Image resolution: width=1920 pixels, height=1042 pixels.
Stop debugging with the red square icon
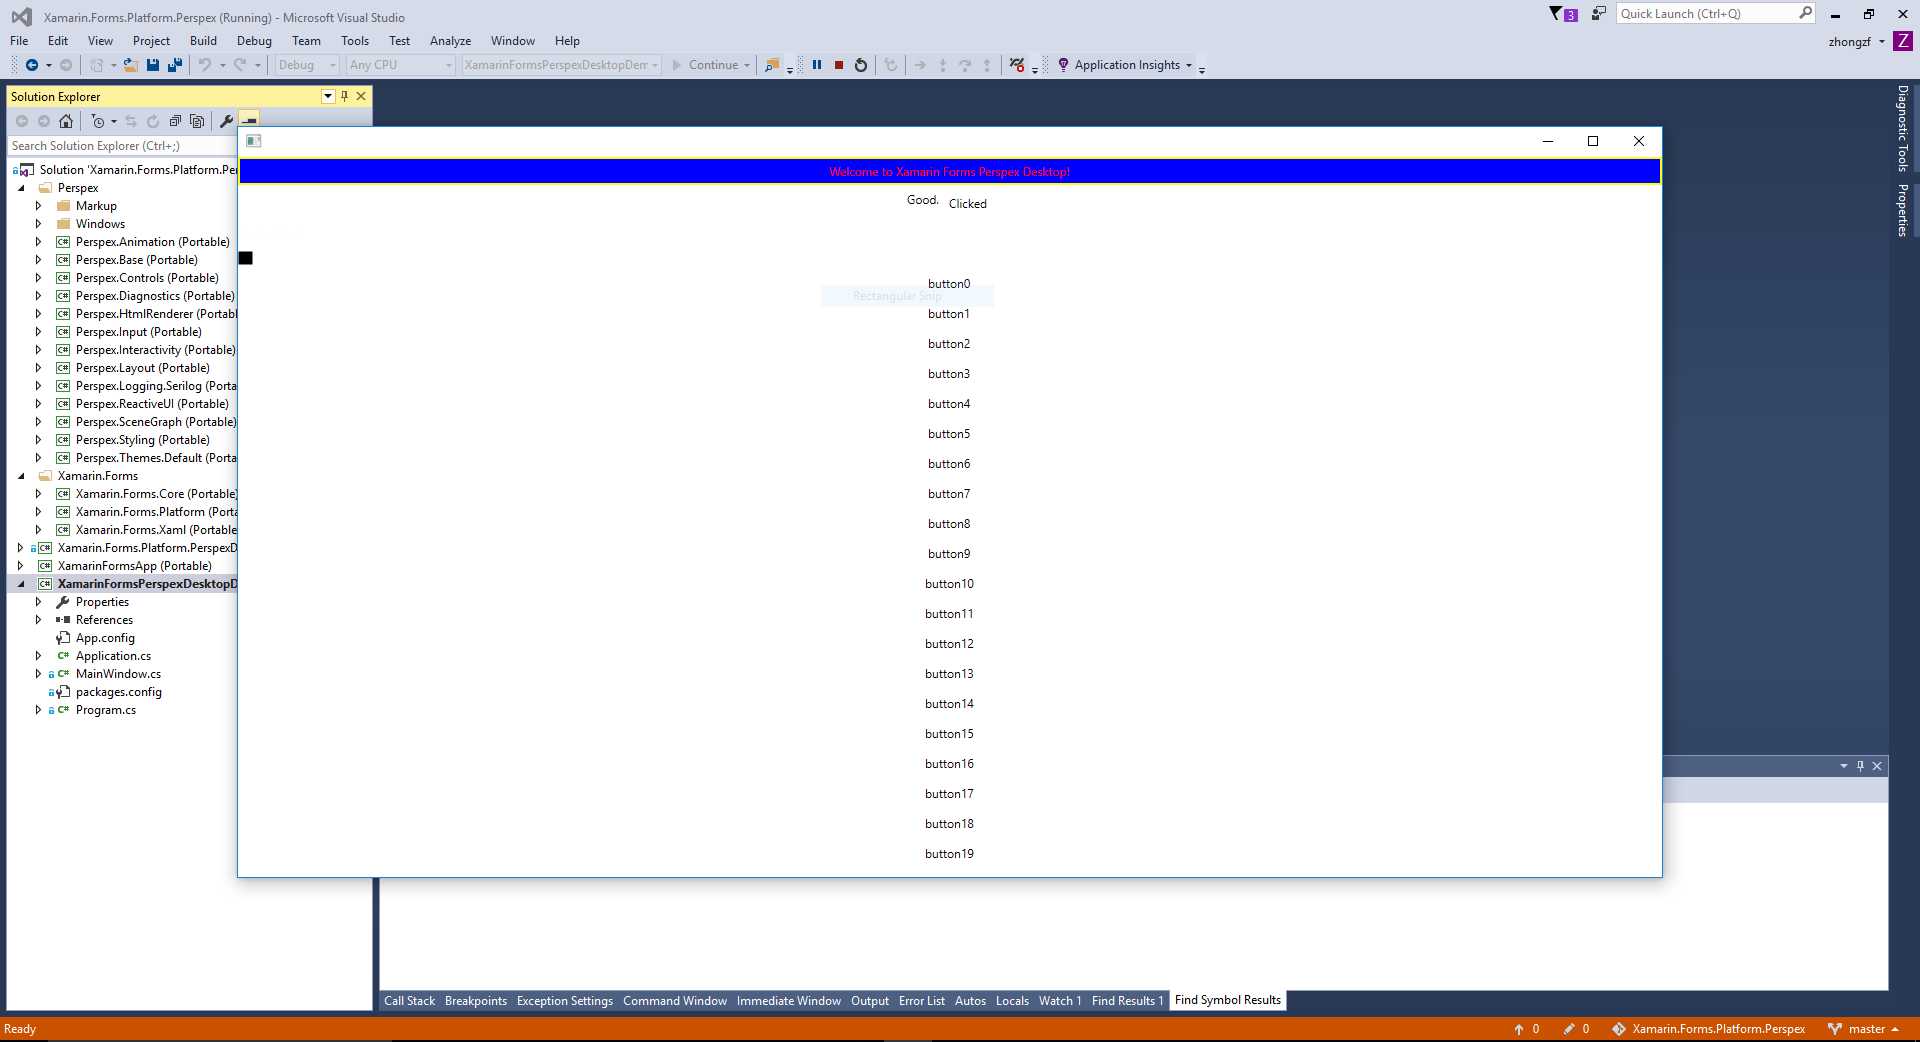tap(839, 65)
